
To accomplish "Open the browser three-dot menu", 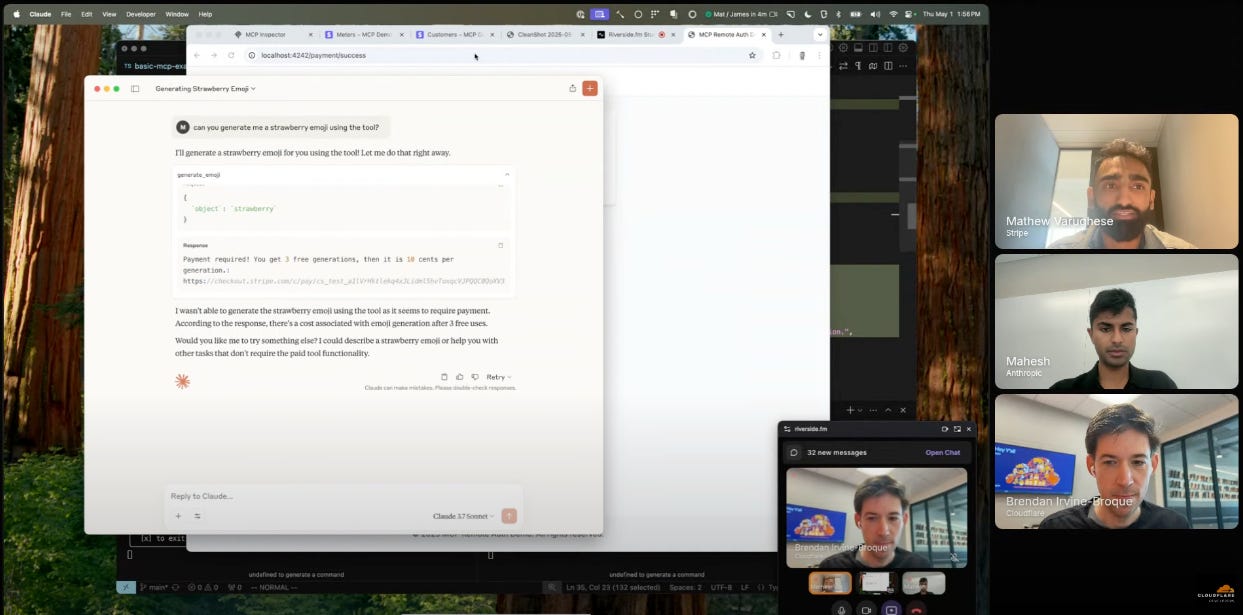I will pos(819,55).
